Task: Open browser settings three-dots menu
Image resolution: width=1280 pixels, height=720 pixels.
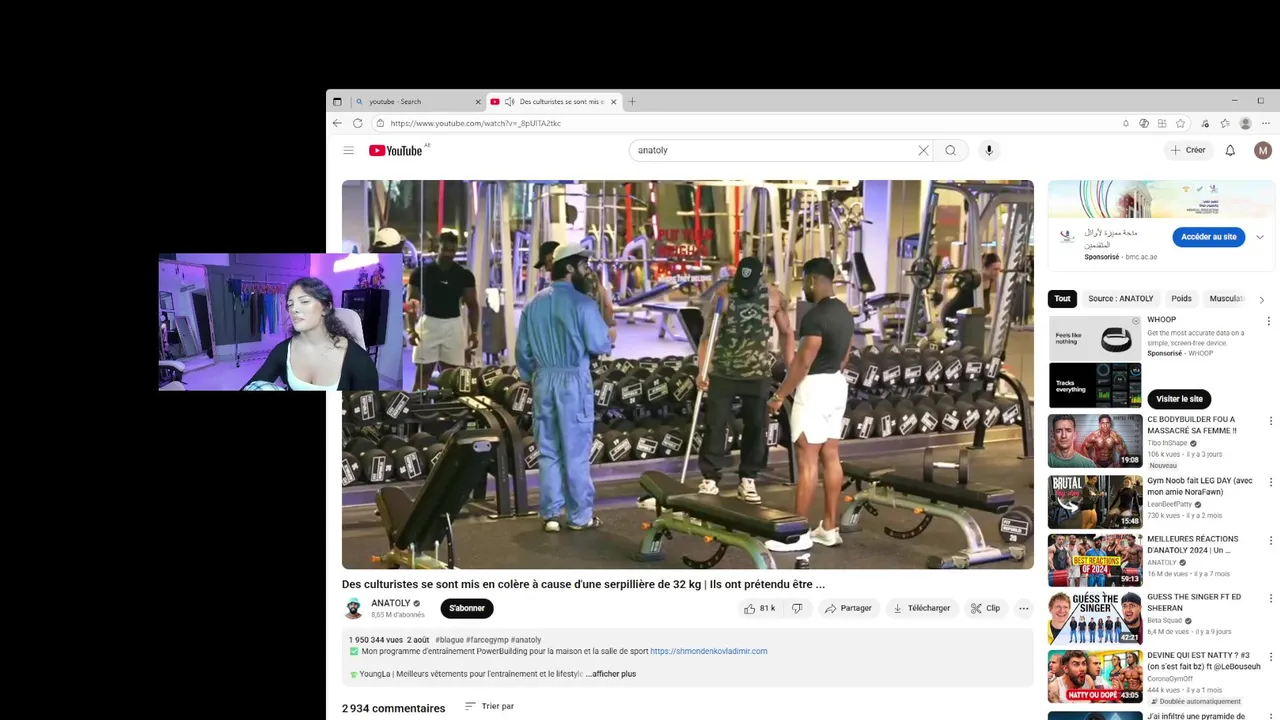Action: pyautogui.click(x=1265, y=123)
